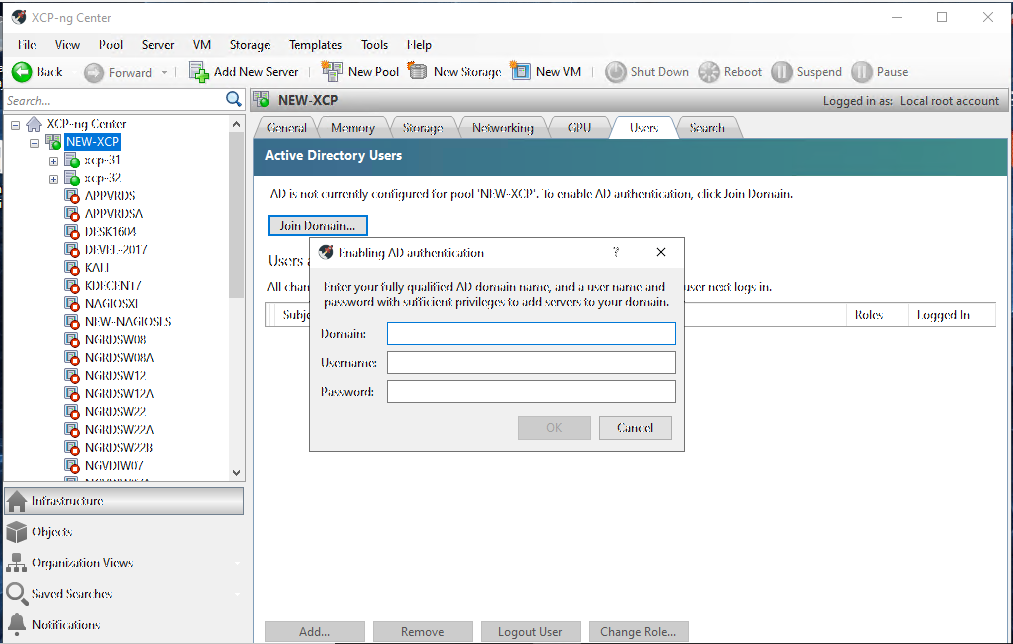Expand the xcp-32 host node
This screenshot has height=644, width=1013.
pos(54,178)
